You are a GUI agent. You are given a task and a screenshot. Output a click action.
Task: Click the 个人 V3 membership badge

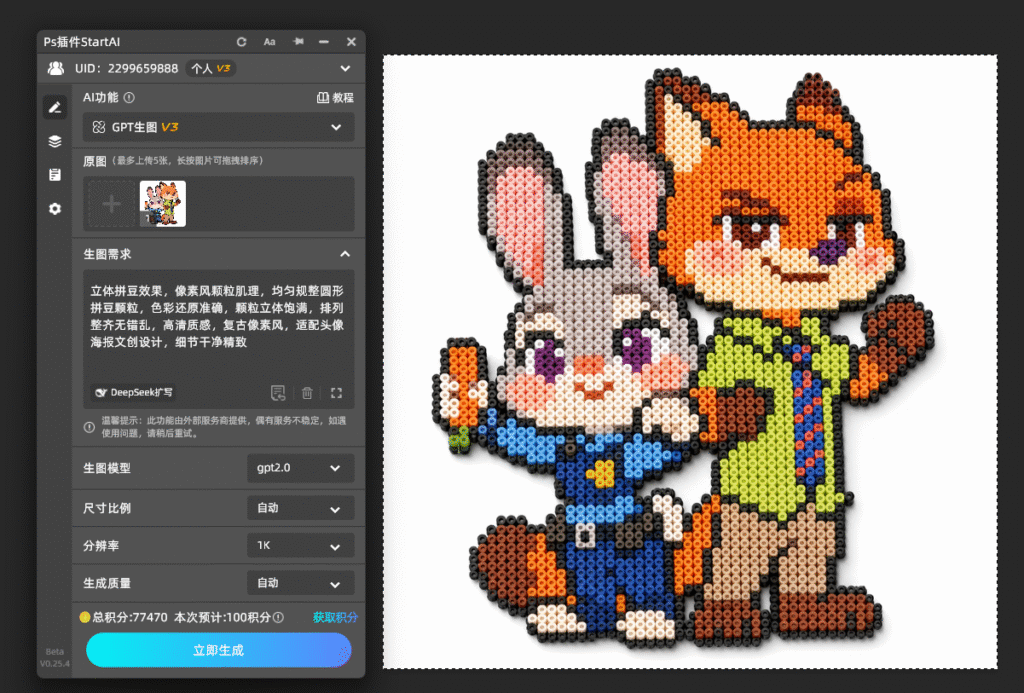pyautogui.click(x=210, y=68)
